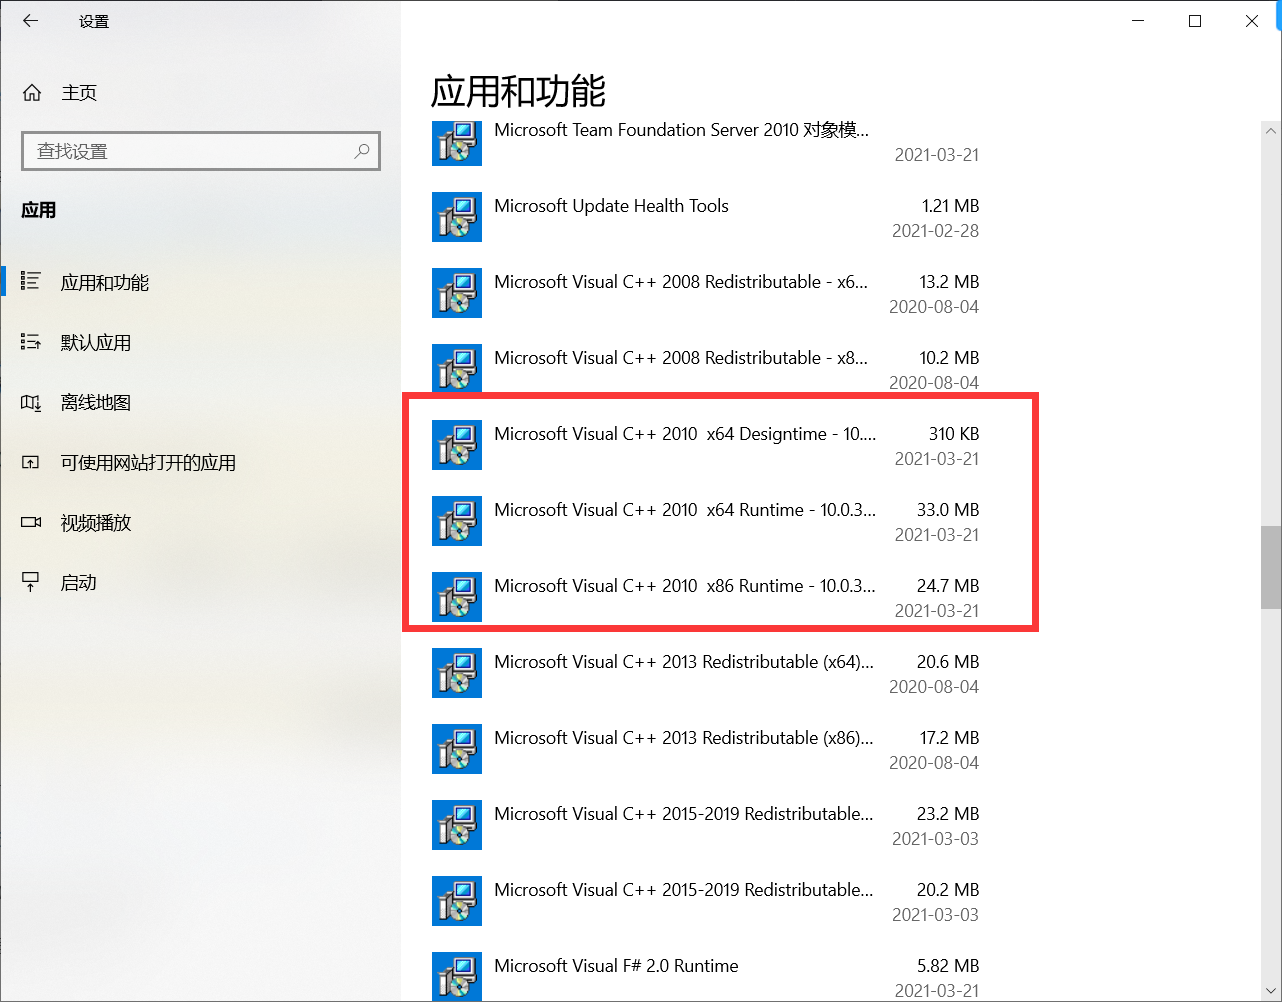The image size is (1282, 1002).
Task: Click the Microsoft Visual F# 2.0 Runtime icon
Action: click(x=456, y=976)
